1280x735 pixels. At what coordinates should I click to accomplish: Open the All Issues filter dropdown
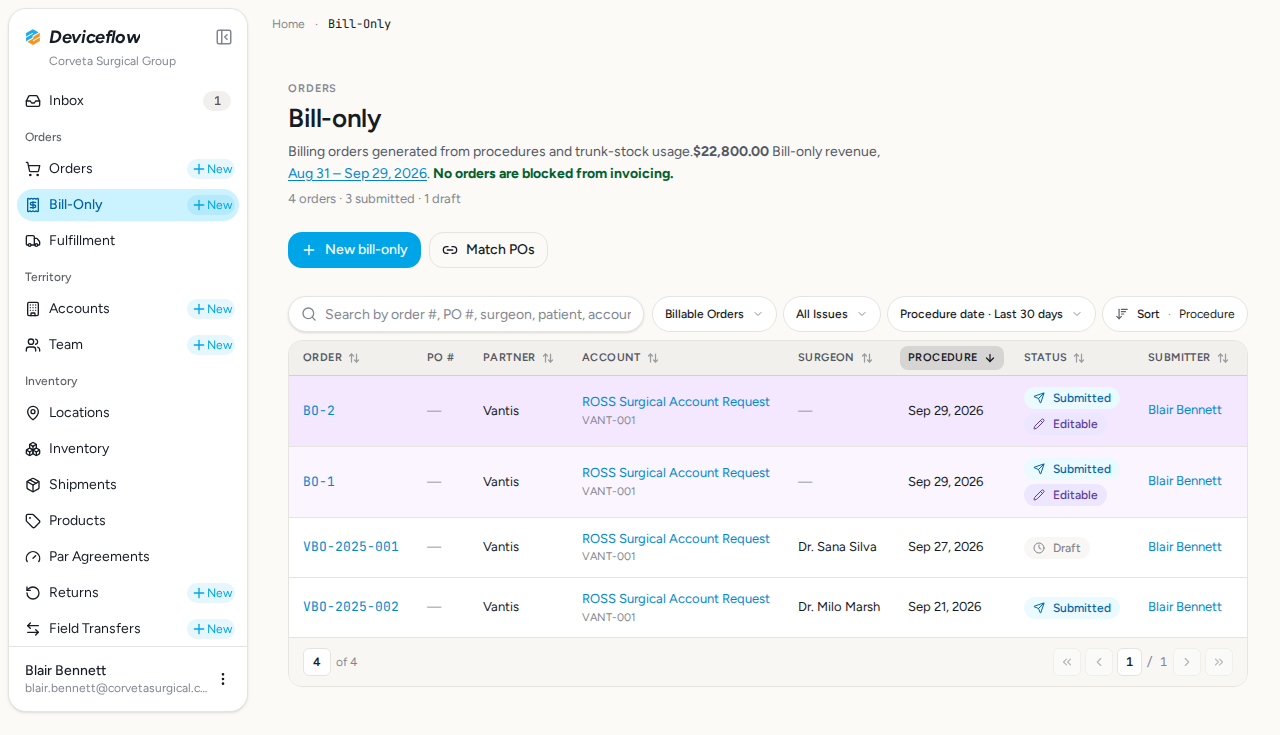831,314
